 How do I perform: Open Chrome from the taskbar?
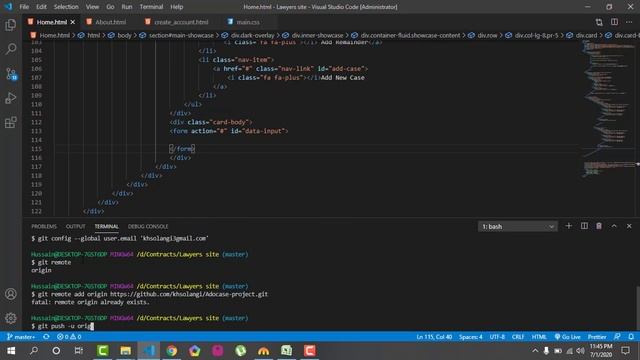[171, 351]
